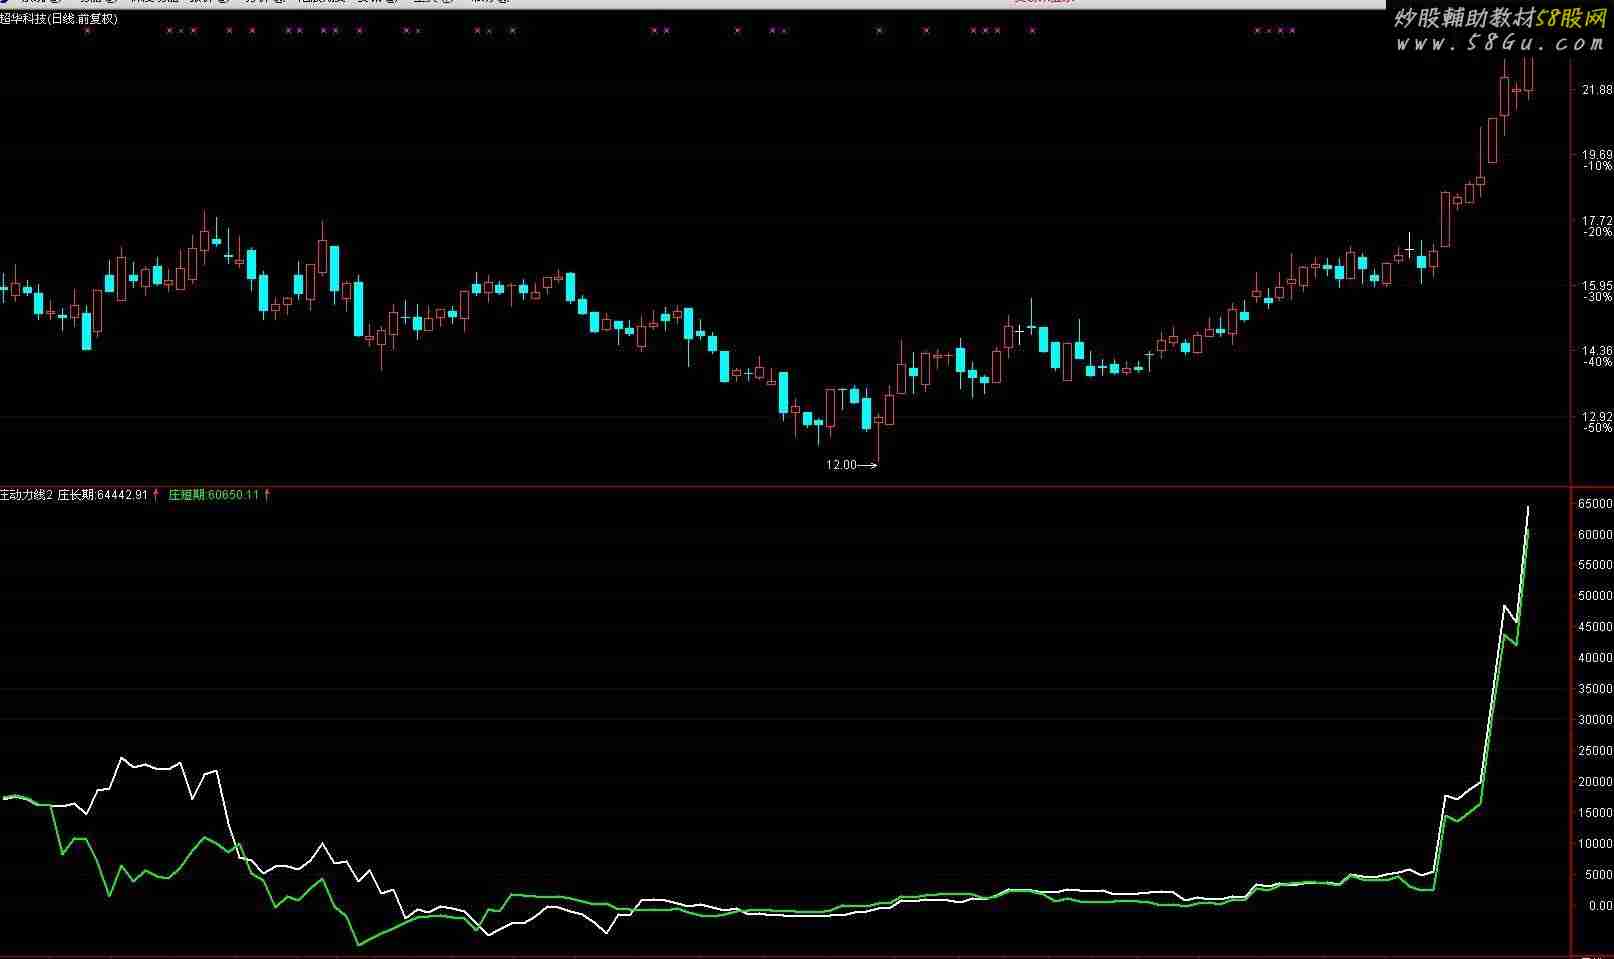Select the 庄长期:64442.91 indicator value

(103, 495)
